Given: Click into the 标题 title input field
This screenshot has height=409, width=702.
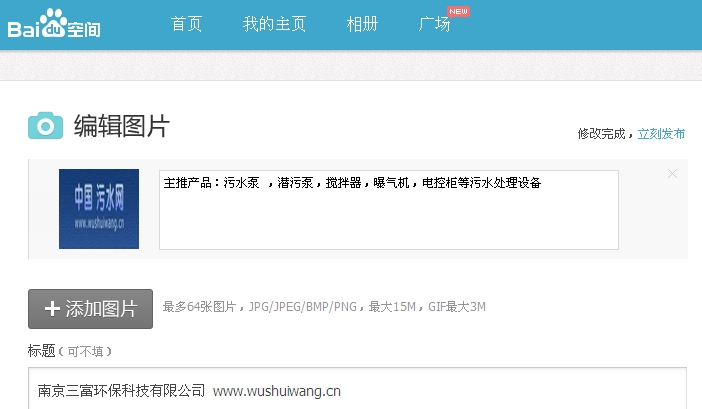Looking at the screenshot, I should (x=357, y=390).
